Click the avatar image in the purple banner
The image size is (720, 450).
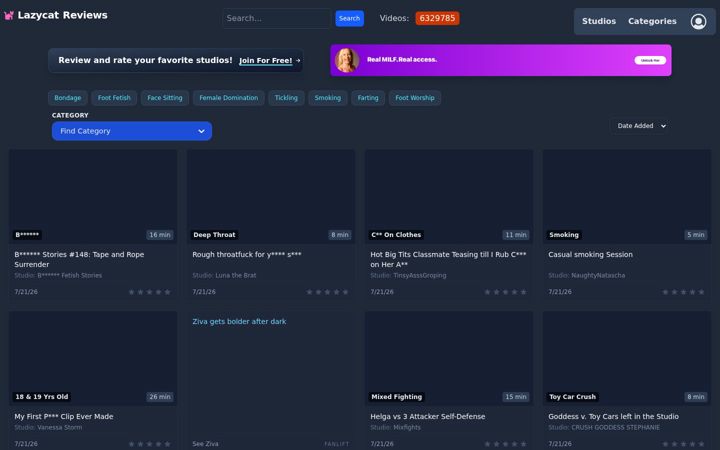[x=347, y=60]
